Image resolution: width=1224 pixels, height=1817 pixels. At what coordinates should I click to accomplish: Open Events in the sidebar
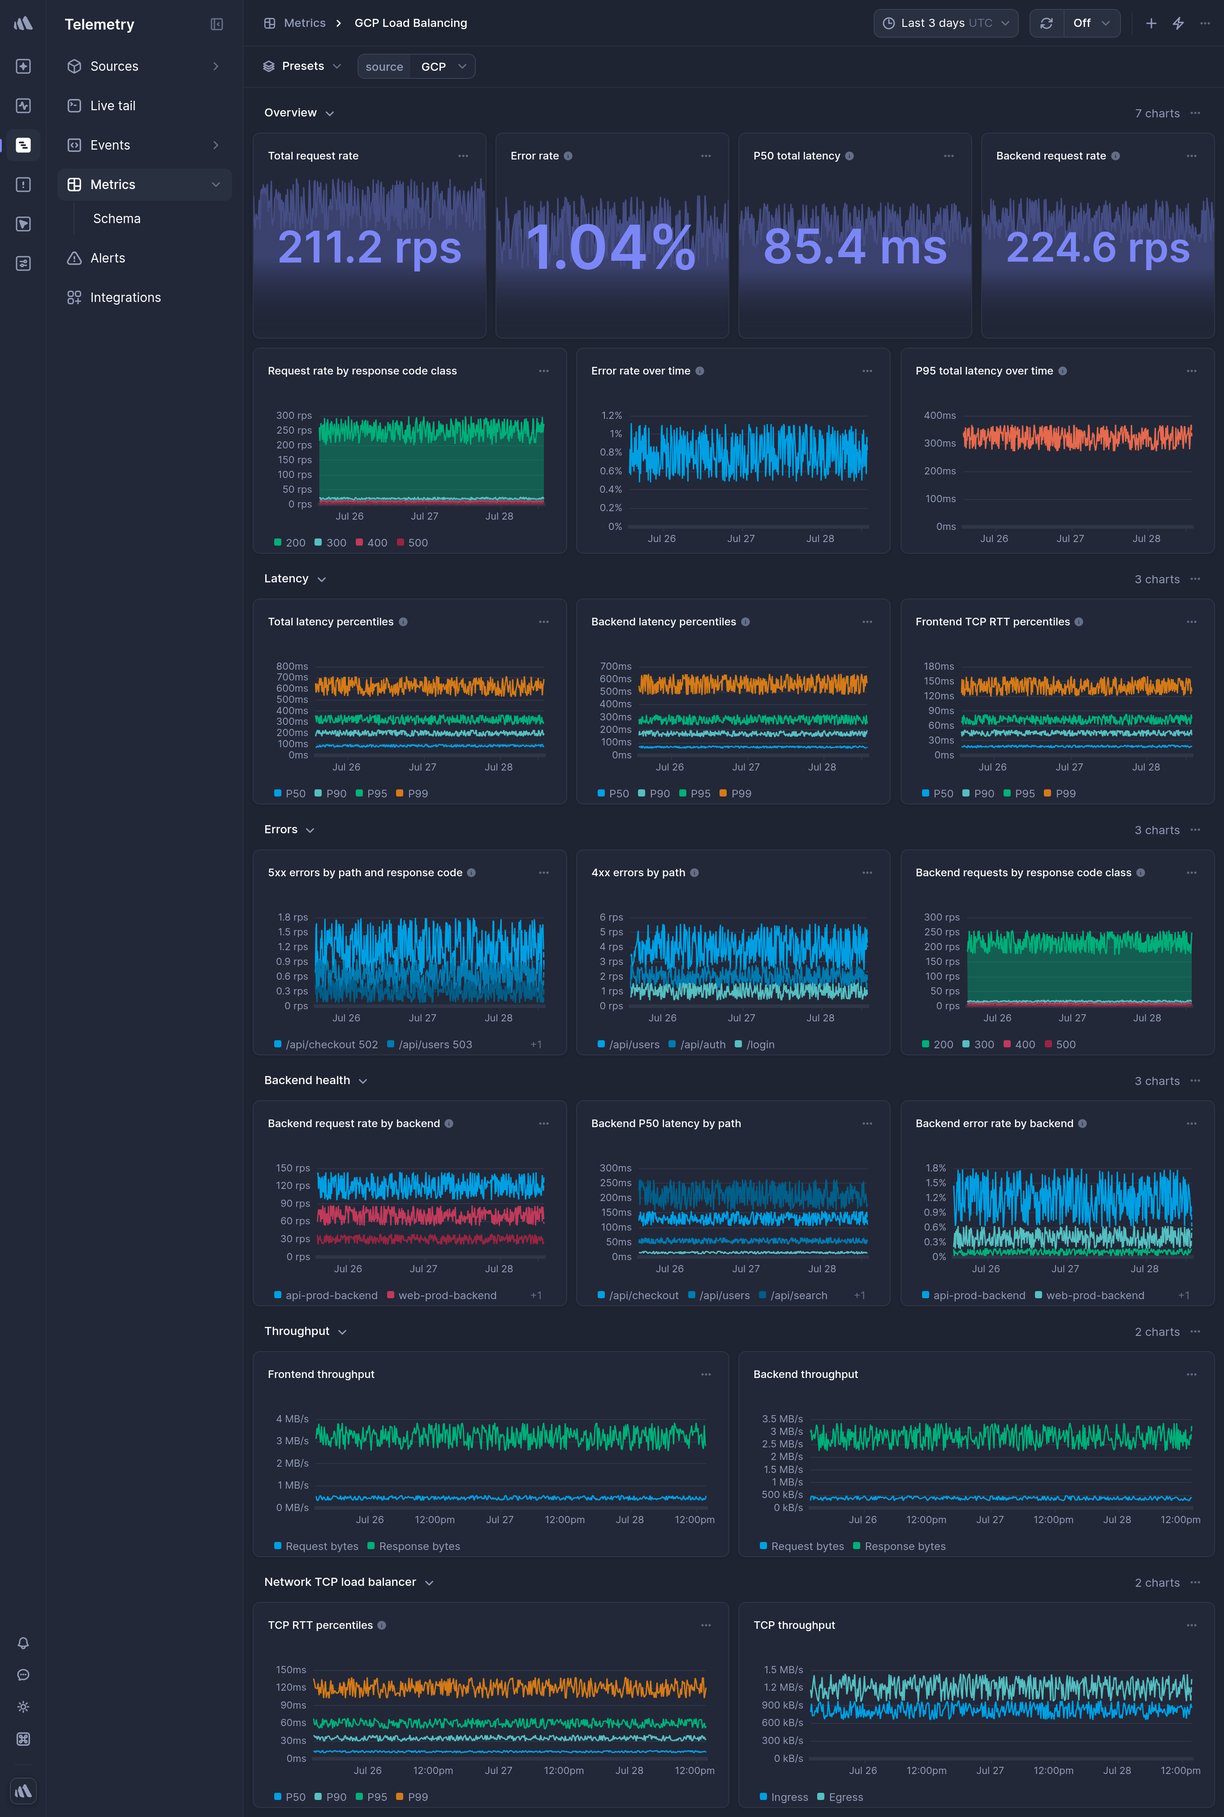coord(144,145)
